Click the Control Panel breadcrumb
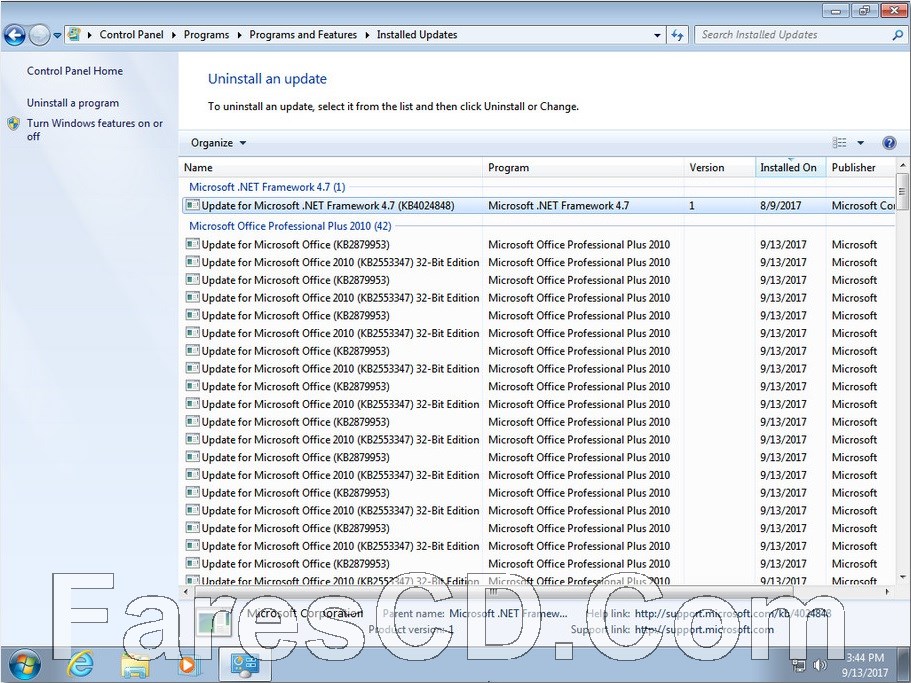This screenshot has height=683, width=911. [131, 34]
